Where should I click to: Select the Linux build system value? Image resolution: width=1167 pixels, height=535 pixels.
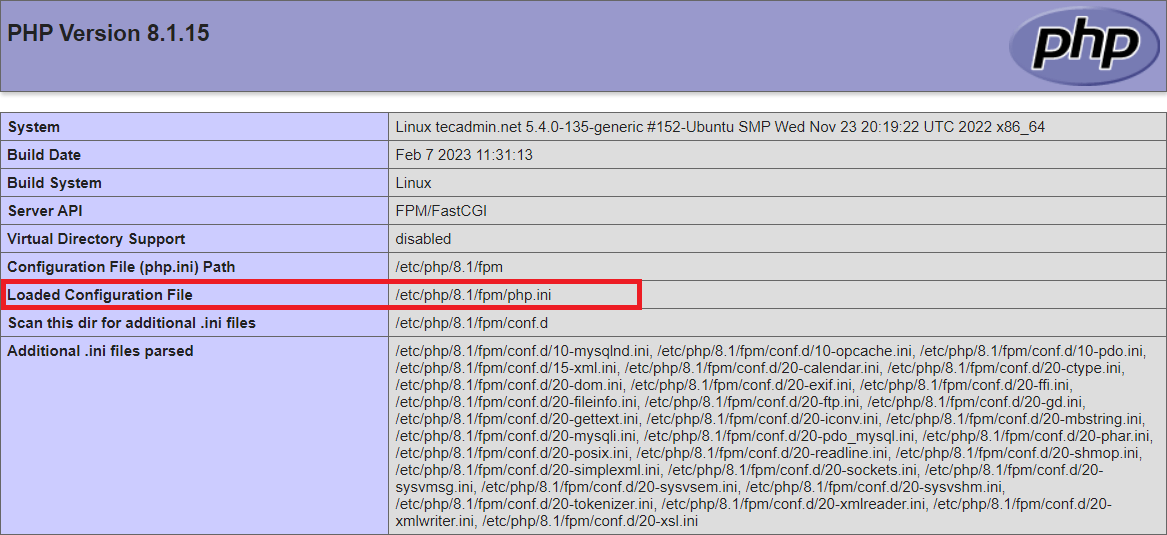tap(414, 183)
